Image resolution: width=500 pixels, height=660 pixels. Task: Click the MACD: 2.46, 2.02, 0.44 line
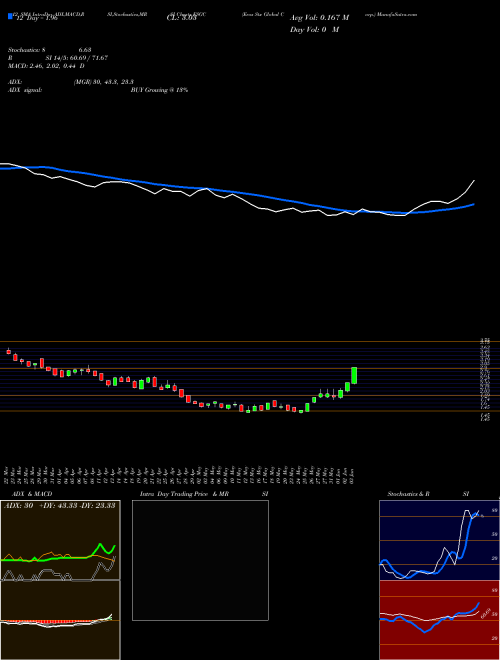pos(46,66)
